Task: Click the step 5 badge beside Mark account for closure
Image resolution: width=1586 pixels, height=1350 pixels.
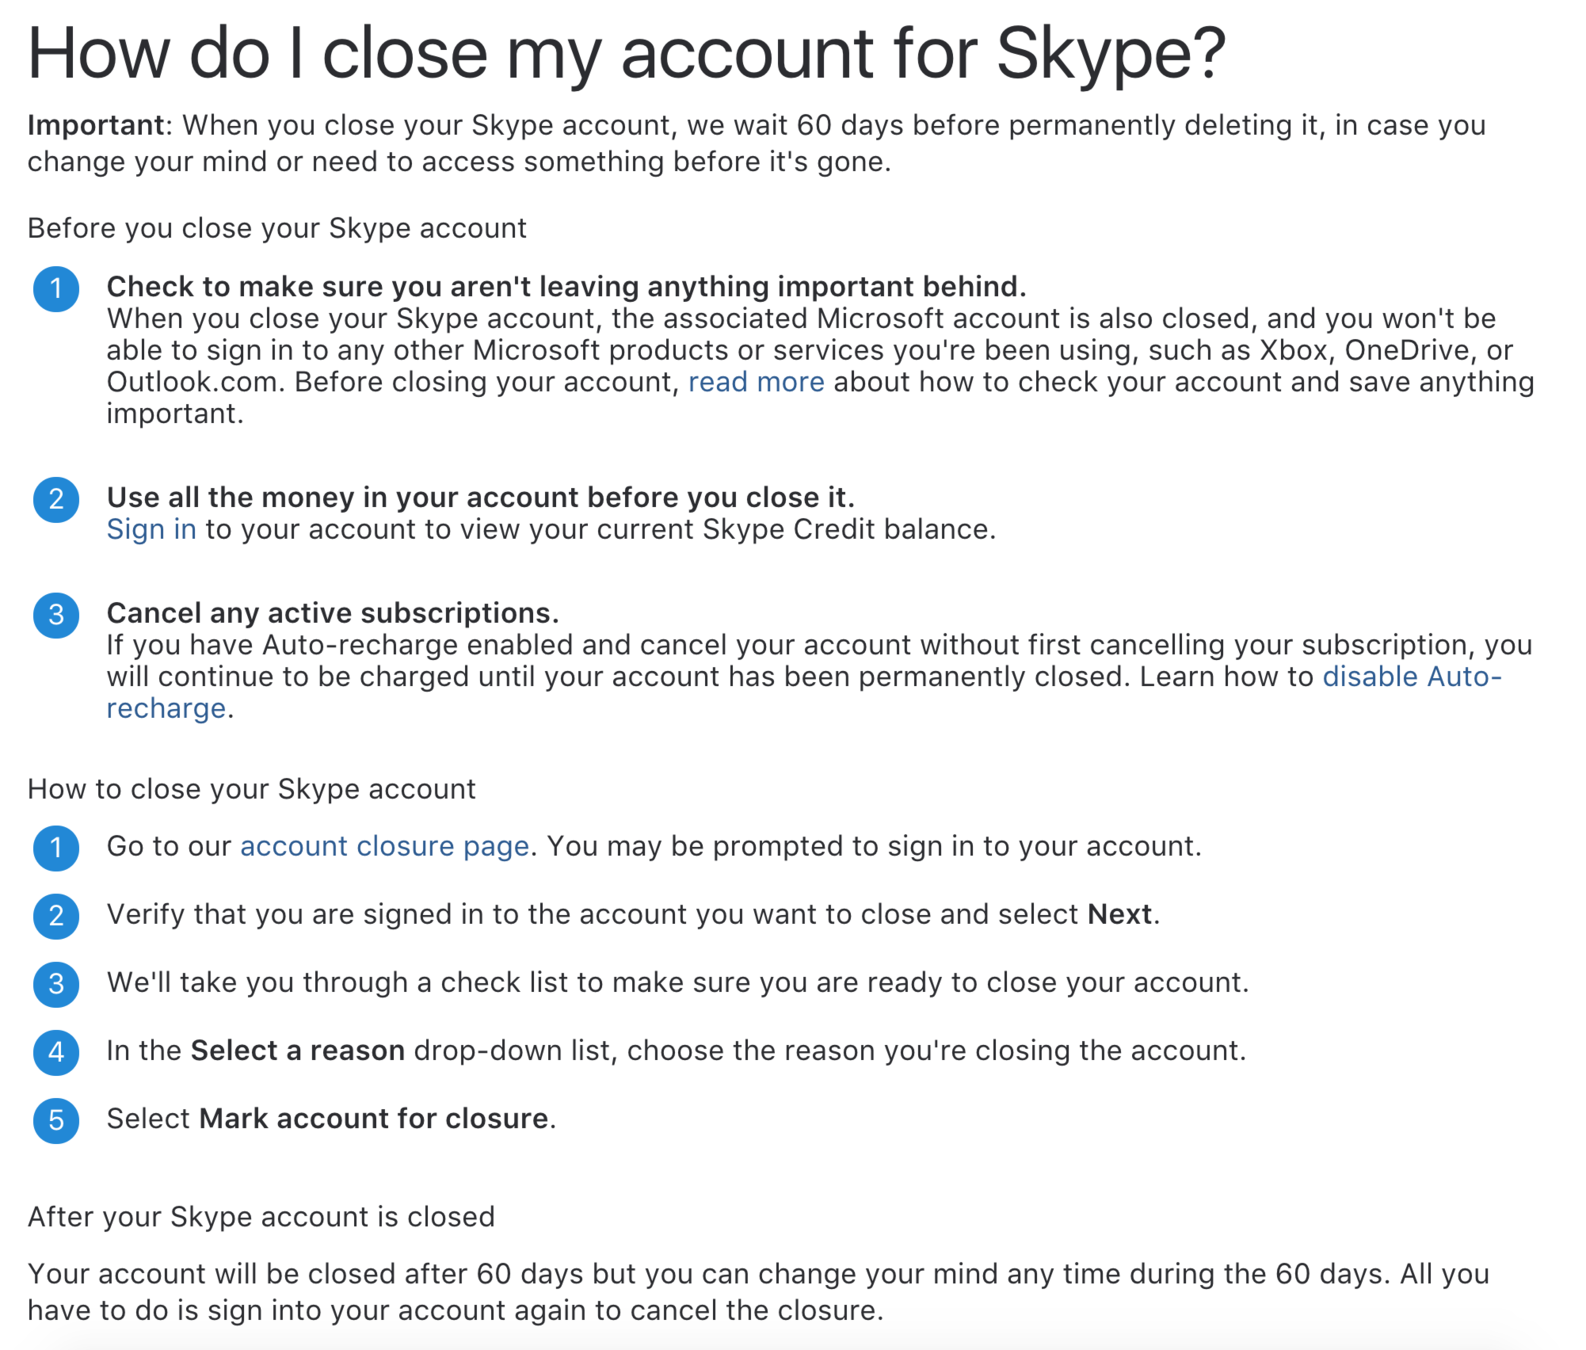Action: 56,1120
